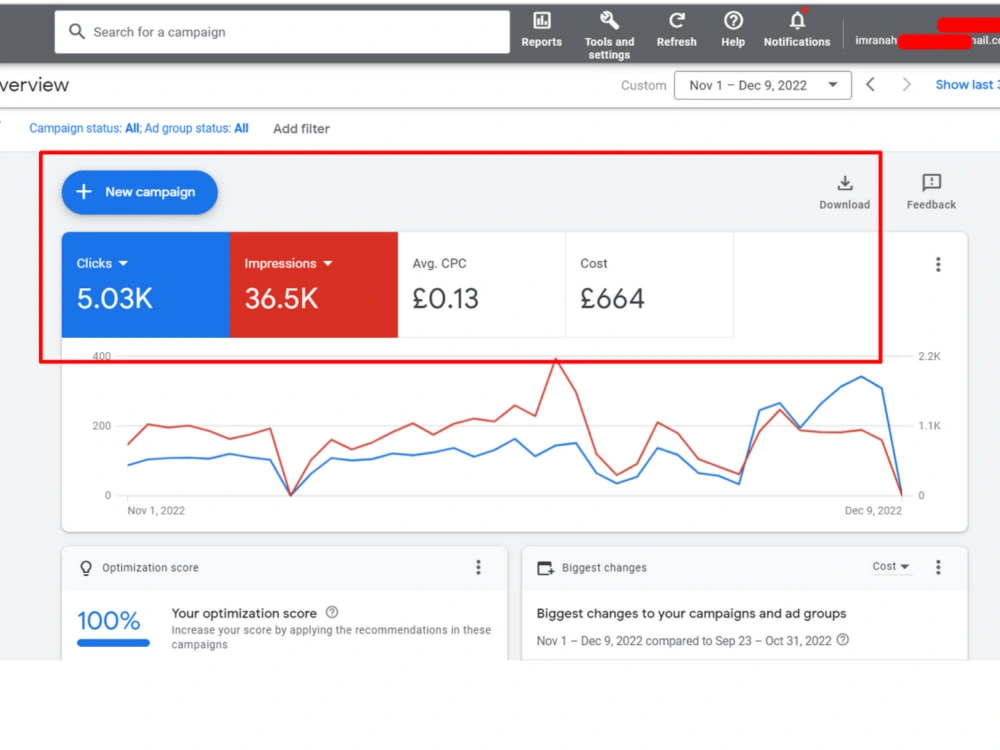Viewport: 1000px width, 750px height.
Task: Expand the Clicks metric dropdown
Action: 123,263
